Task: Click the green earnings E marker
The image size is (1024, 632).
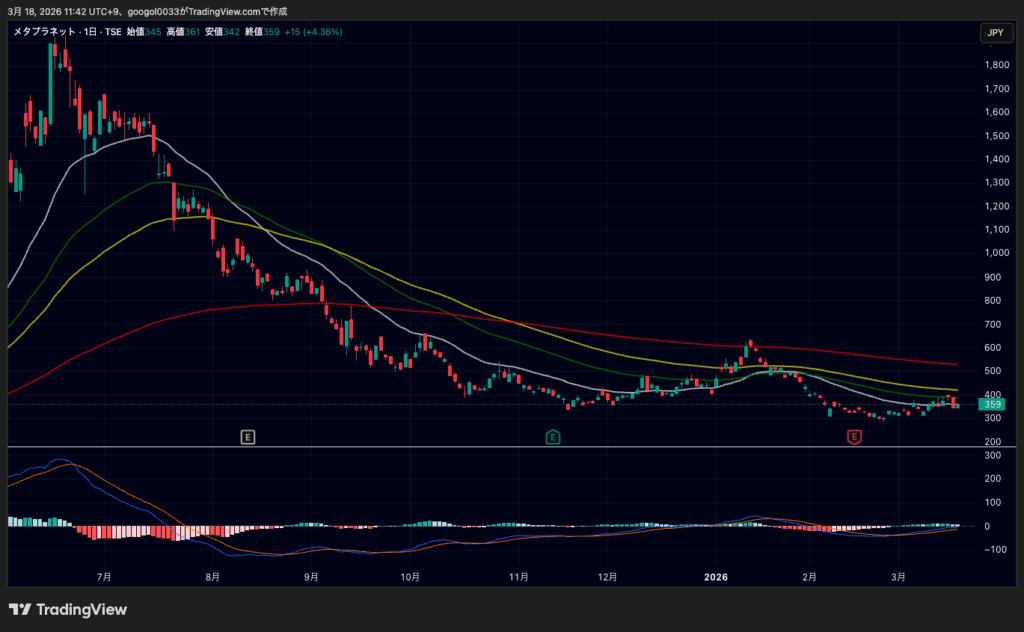Action: click(x=552, y=436)
